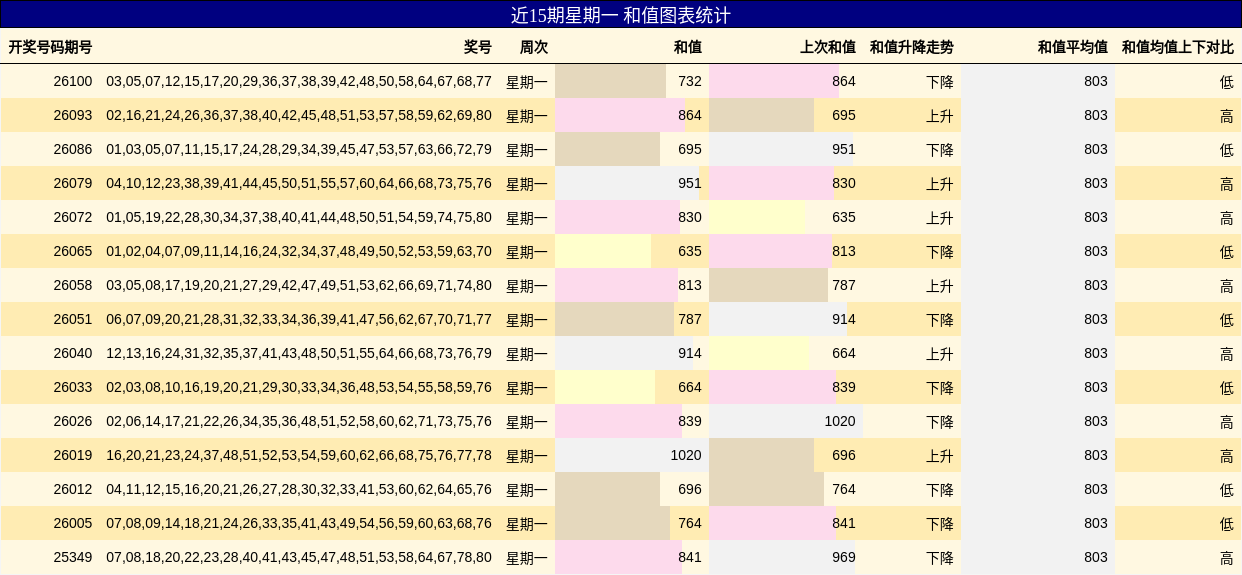The width and height of the screenshot is (1242, 575).
Task: Click the title 近15期星期一 和值图表统计
Action: point(621,15)
